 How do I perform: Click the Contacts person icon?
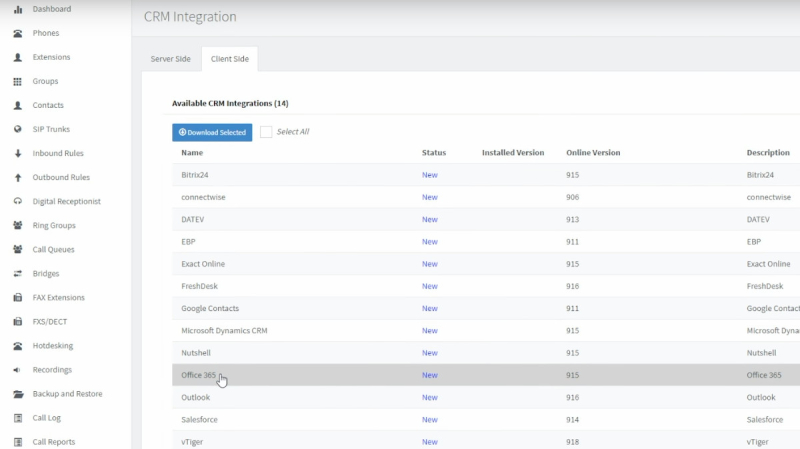coord(18,105)
